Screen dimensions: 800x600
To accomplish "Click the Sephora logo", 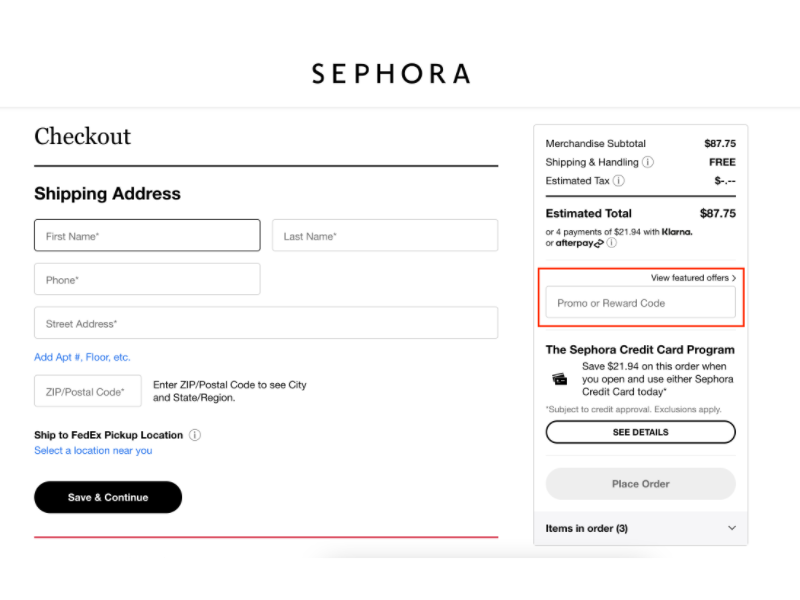I will click(x=390, y=73).
